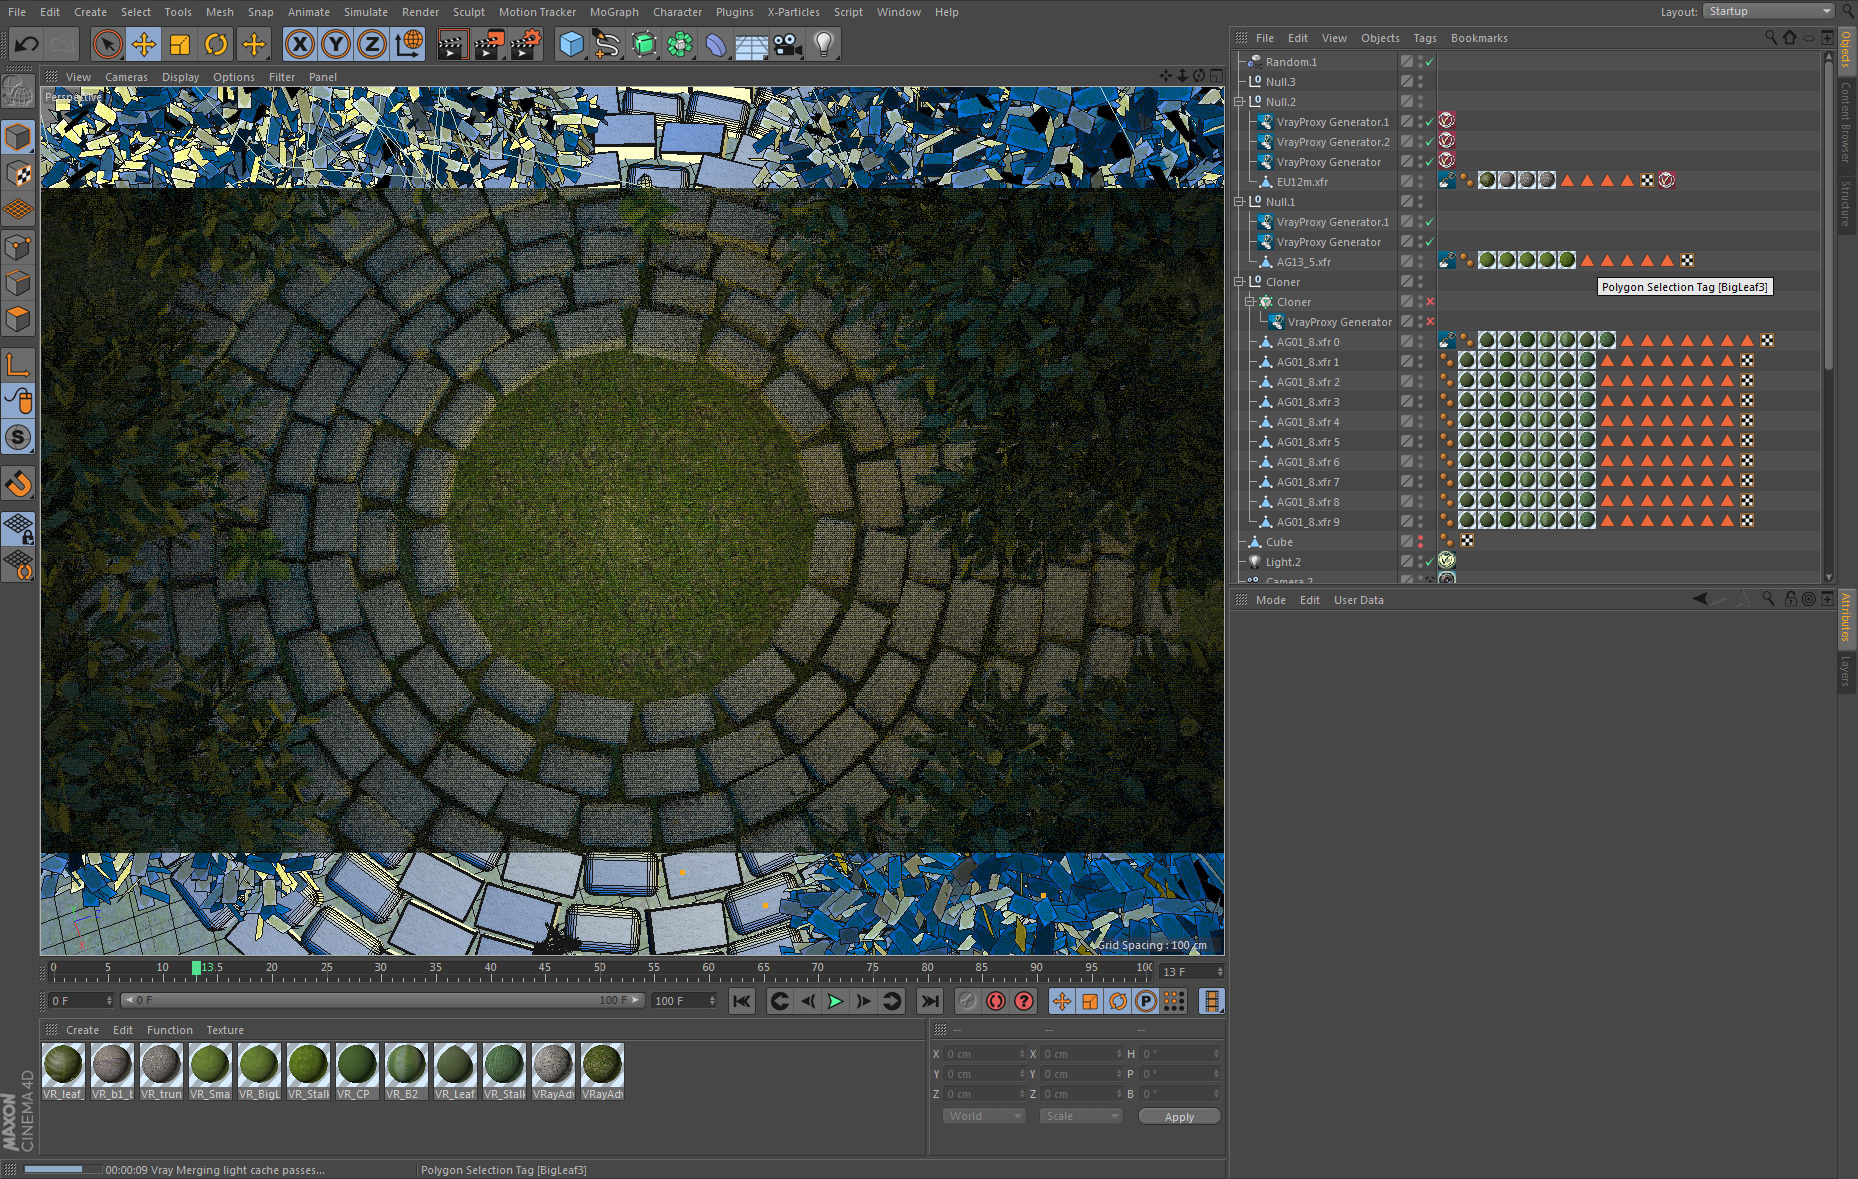Open the Camera object icon
This screenshot has width=1858, height=1179.
pyautogui.click(x=788, y=44)
